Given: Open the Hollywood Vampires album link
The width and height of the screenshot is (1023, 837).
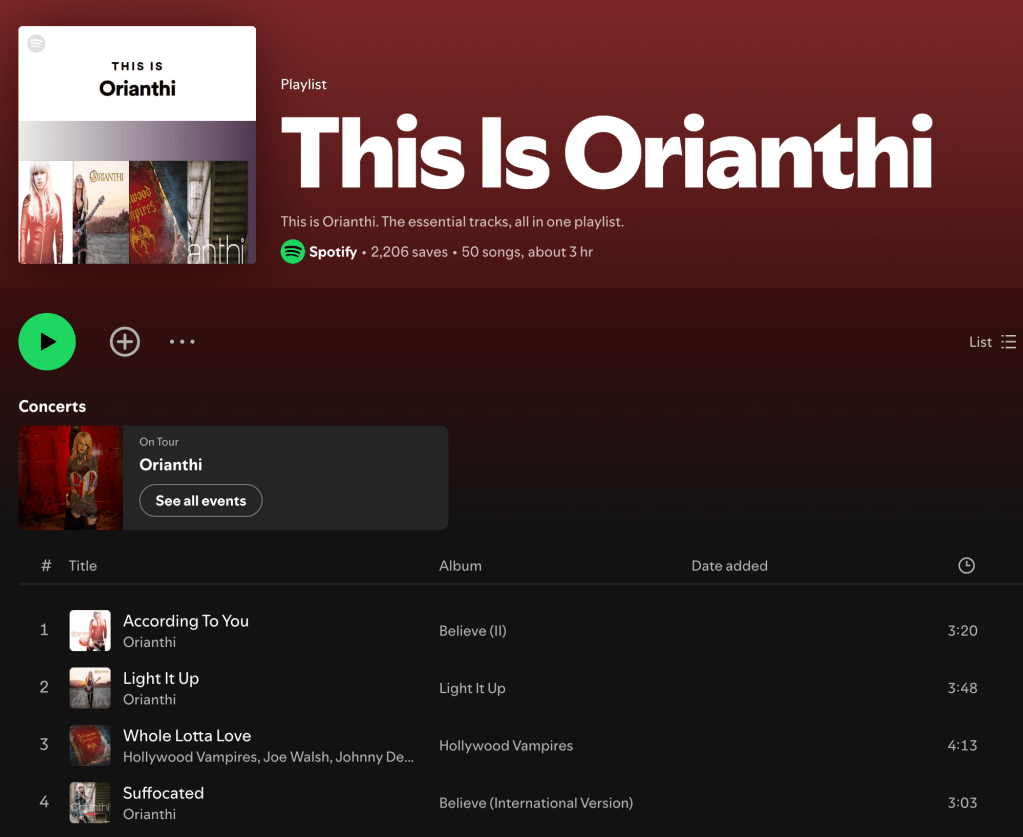Looking at the screenshot, I should 506,746.
